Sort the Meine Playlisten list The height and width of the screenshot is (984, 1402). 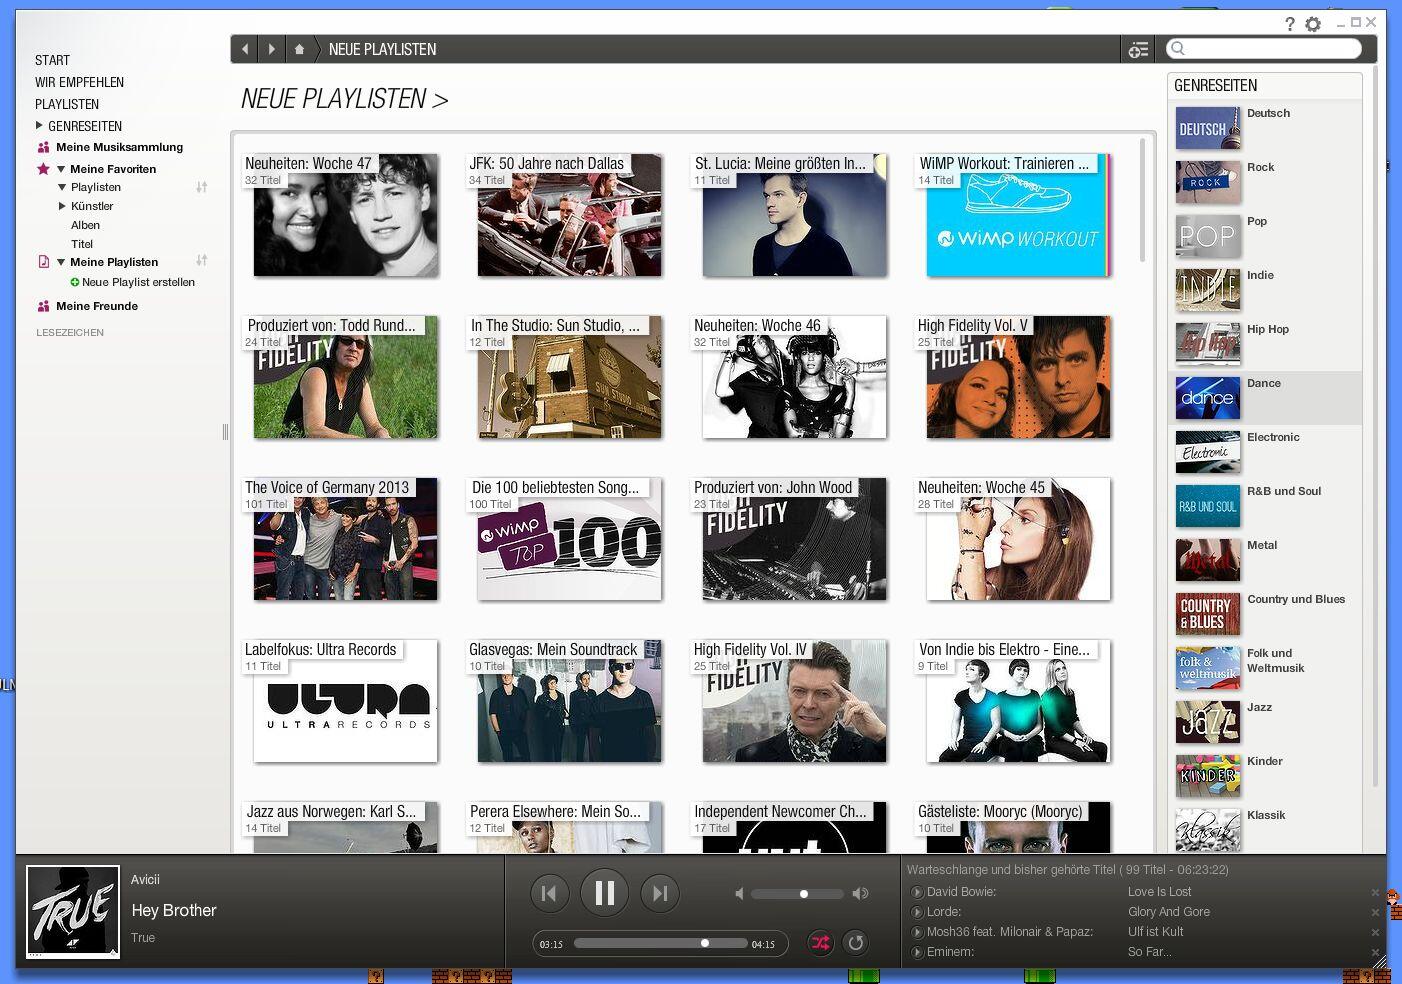[201, 260]
